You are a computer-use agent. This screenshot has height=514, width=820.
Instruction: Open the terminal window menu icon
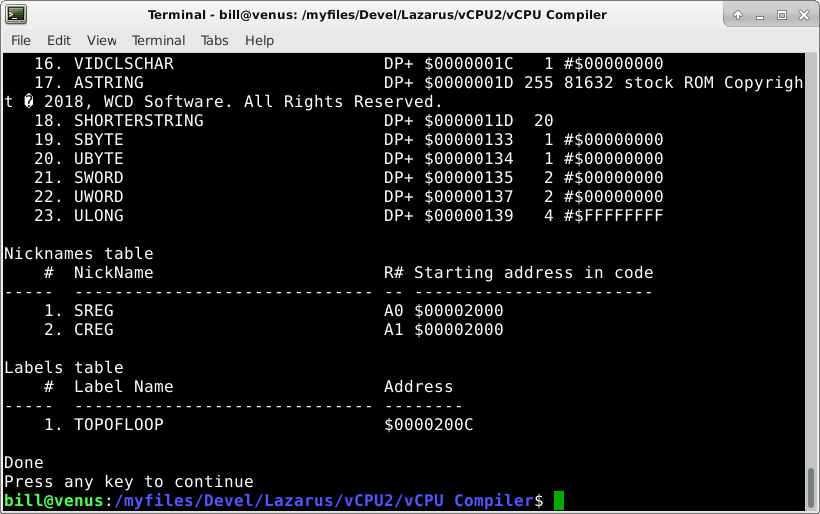14,15
